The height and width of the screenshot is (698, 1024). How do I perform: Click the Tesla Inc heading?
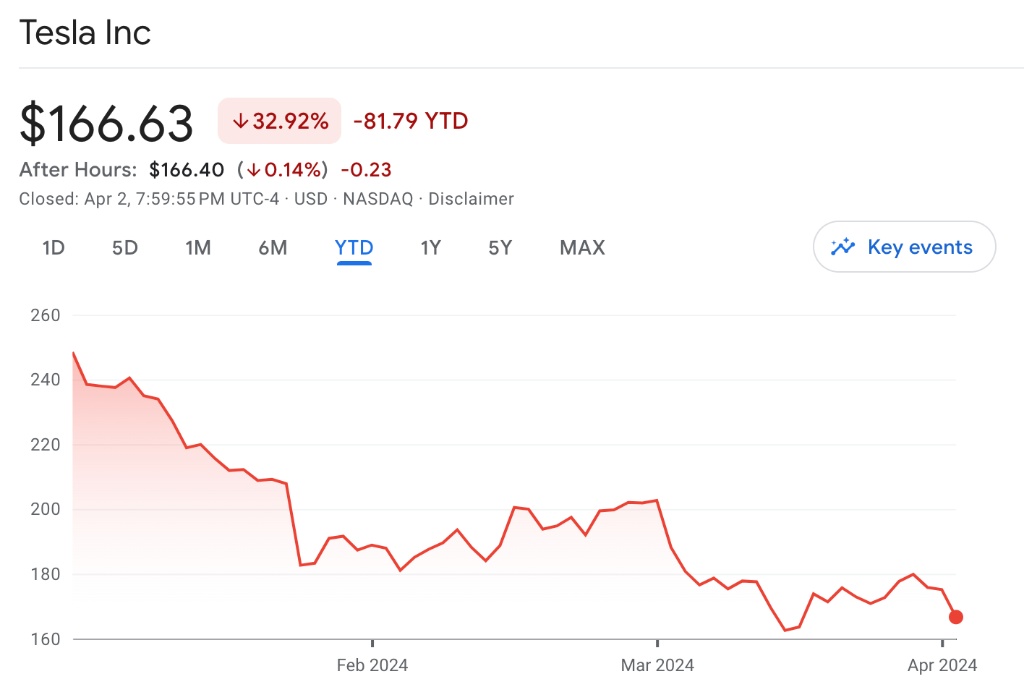85,33
